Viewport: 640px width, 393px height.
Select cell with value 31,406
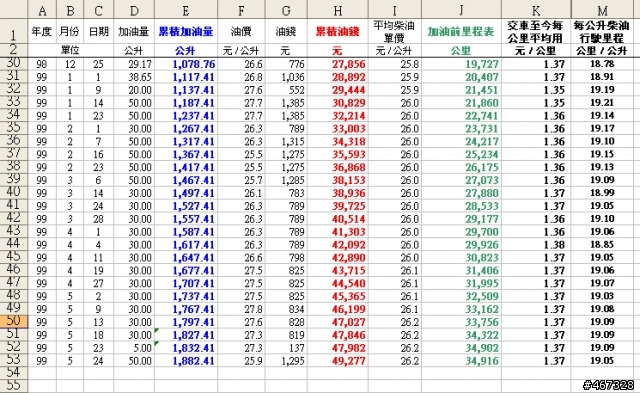(x=461, y=270)
